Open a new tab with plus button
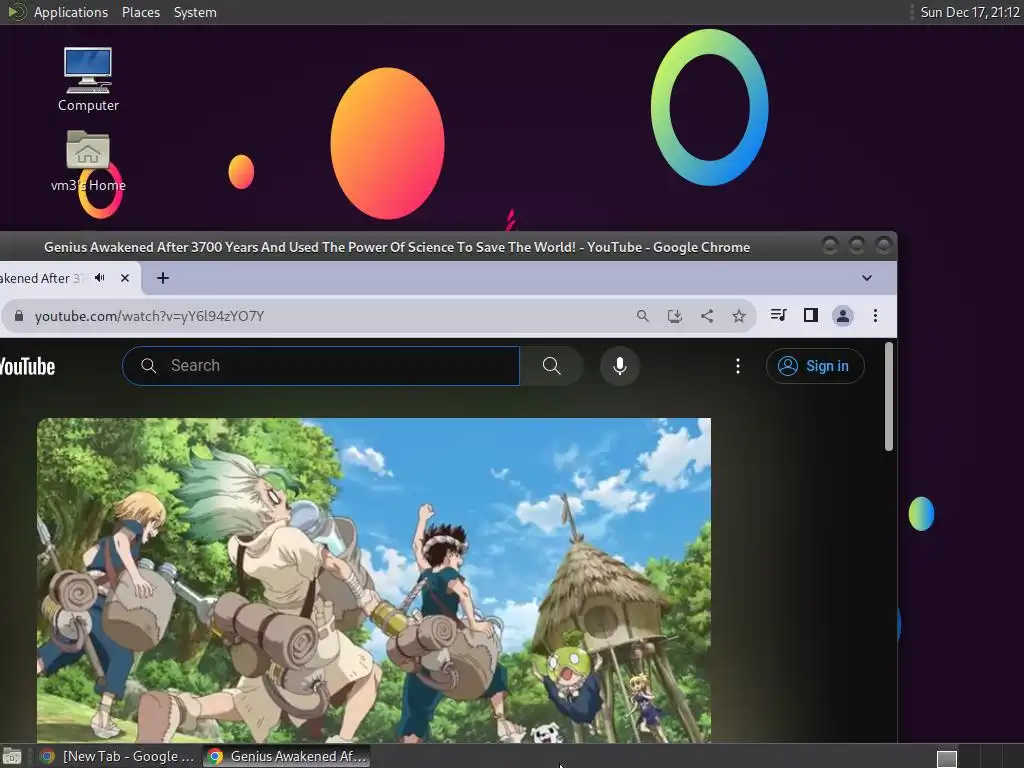1024x768 pixels. coord(163,278)
